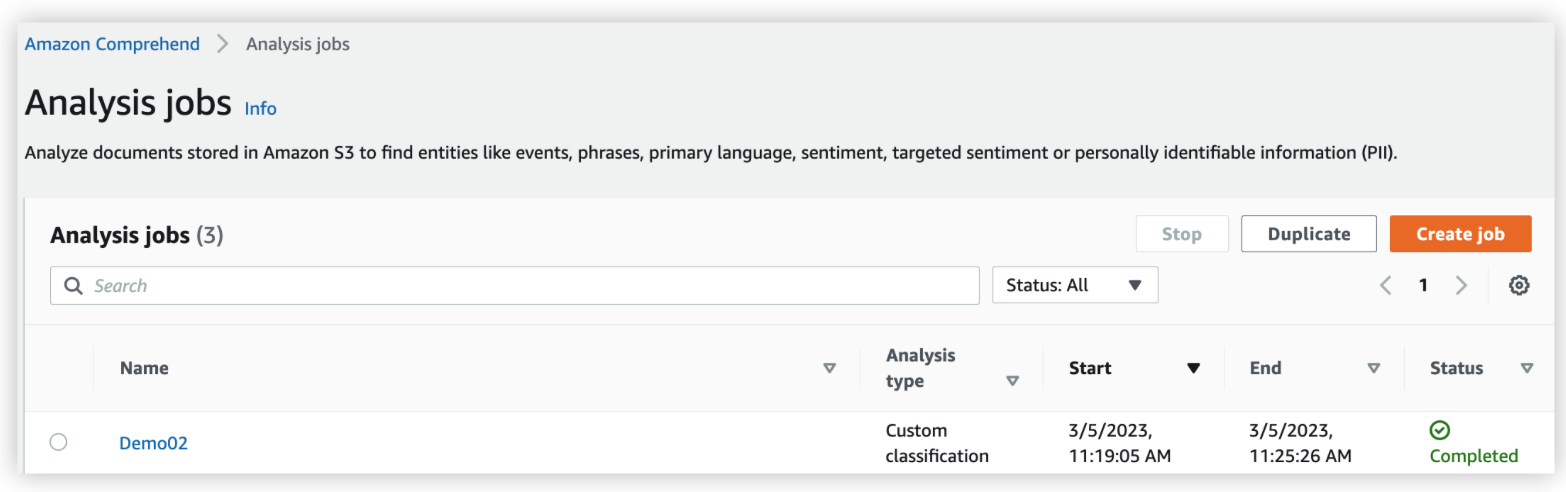The width and height of the screenshot is (1566, 492).
Task: Sort by Status column arrow
Action: click(x=1526, y=368)
